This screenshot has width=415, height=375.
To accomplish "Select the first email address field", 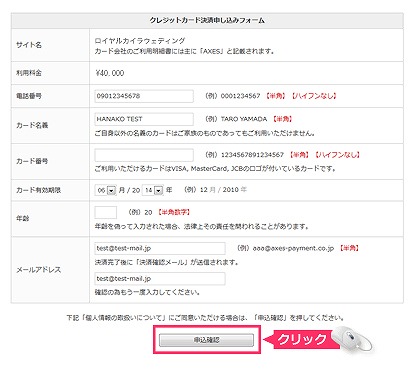I will (160, 248).
